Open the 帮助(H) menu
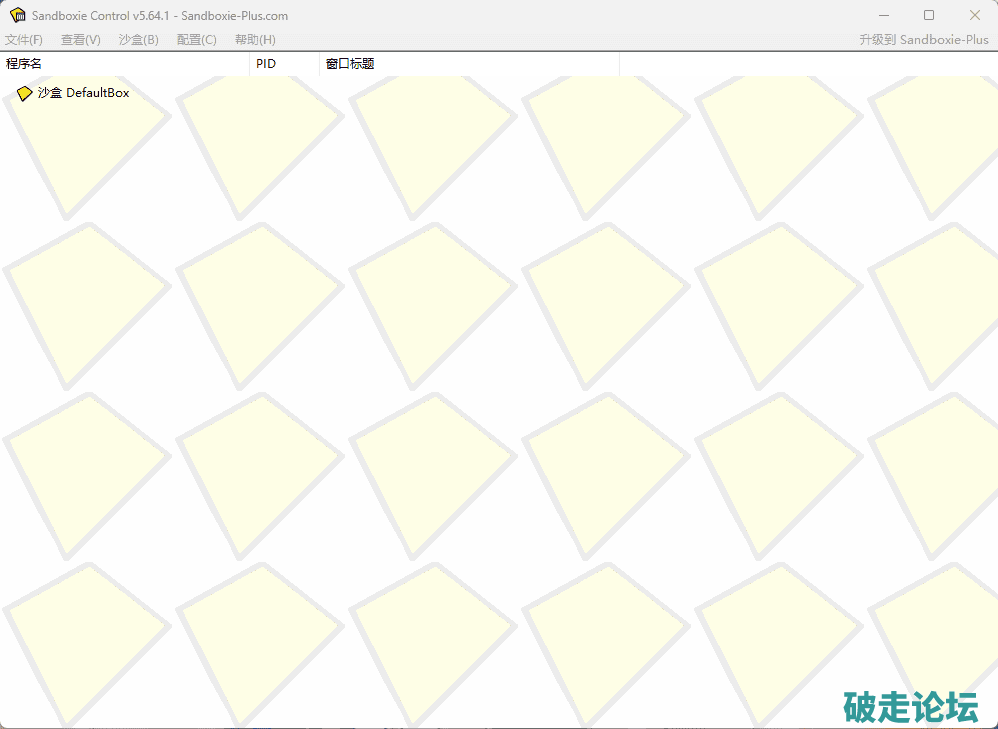 click(255, 40)
